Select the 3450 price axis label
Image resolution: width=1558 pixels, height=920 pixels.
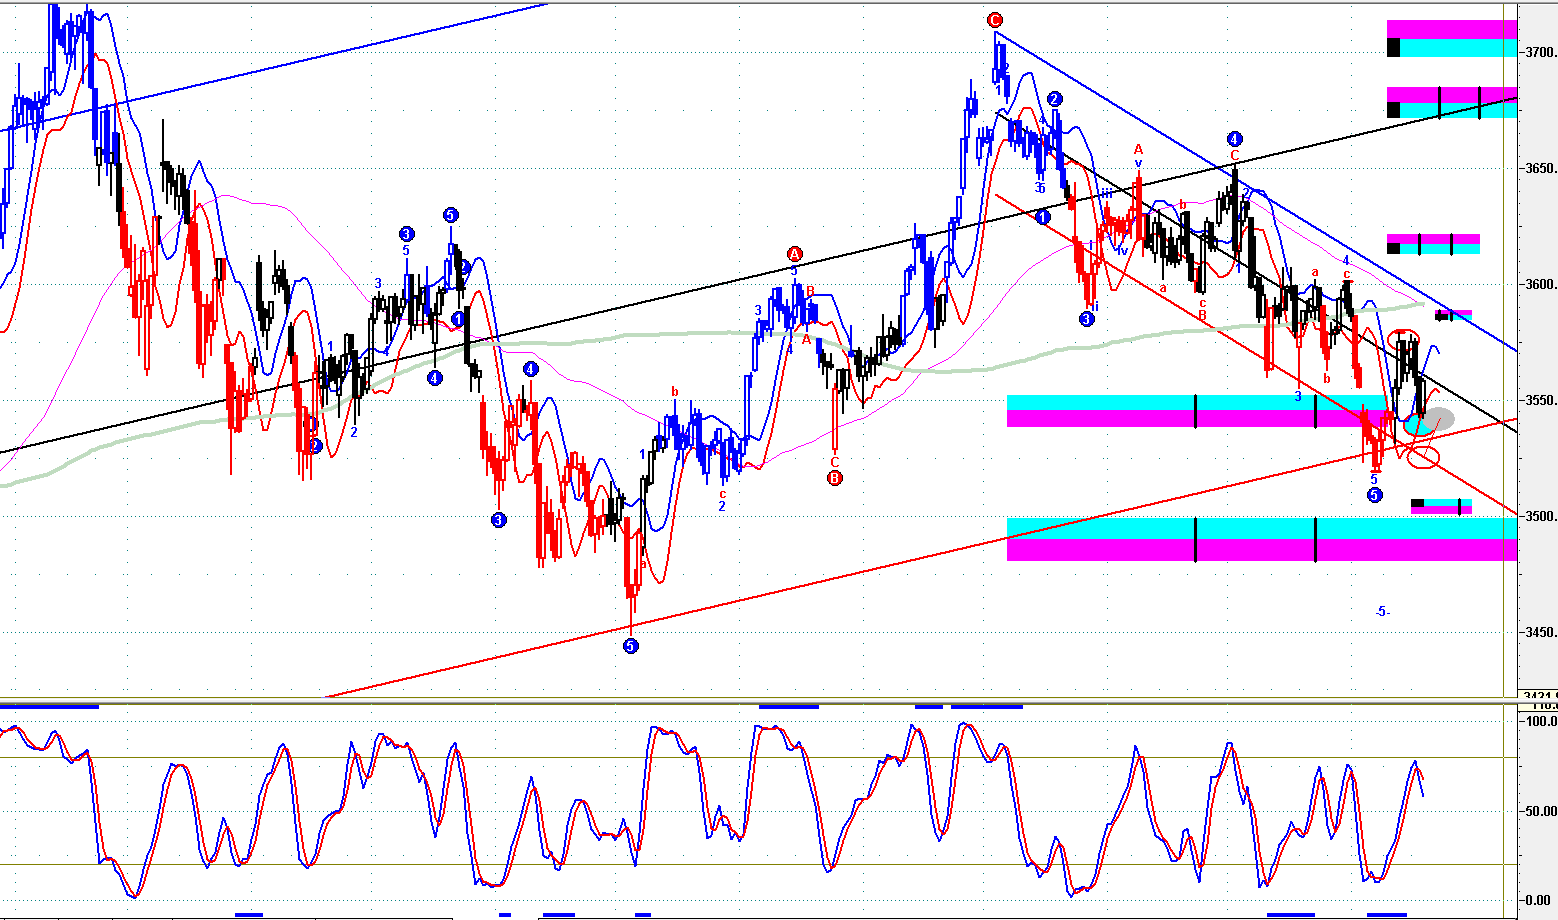click(x=1542, y=632)
